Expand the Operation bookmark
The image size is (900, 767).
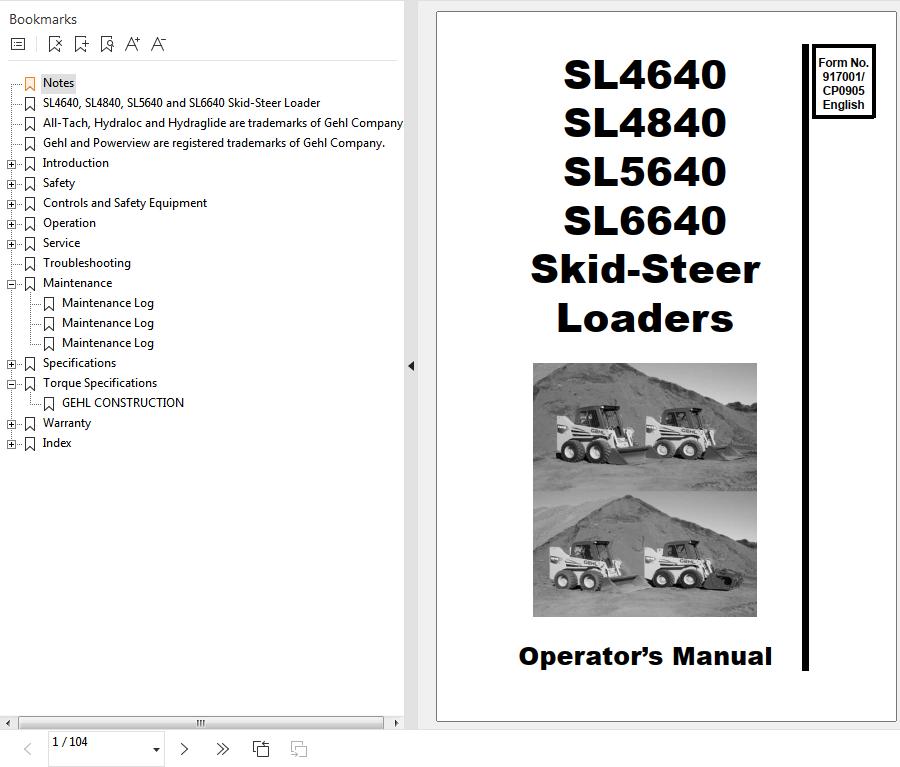click(x=11, y=224)
